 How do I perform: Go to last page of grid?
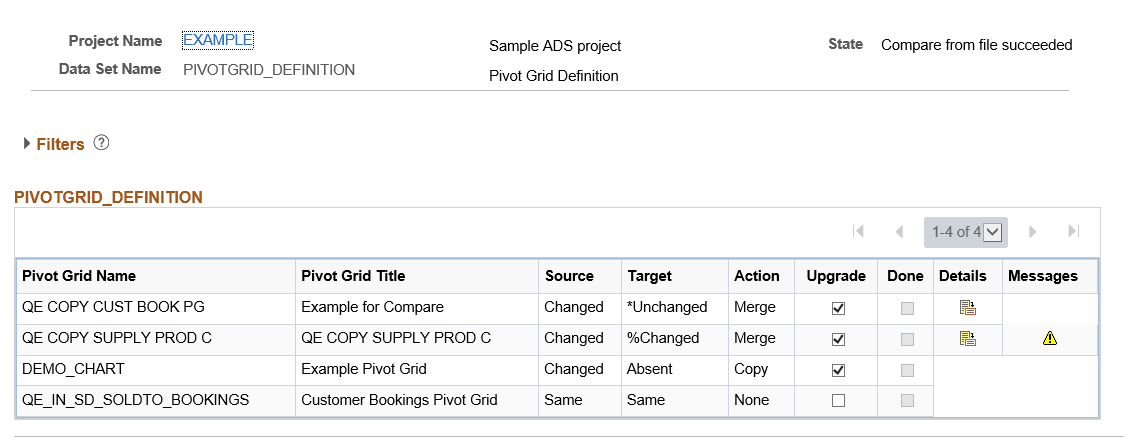pos(1073,231)
